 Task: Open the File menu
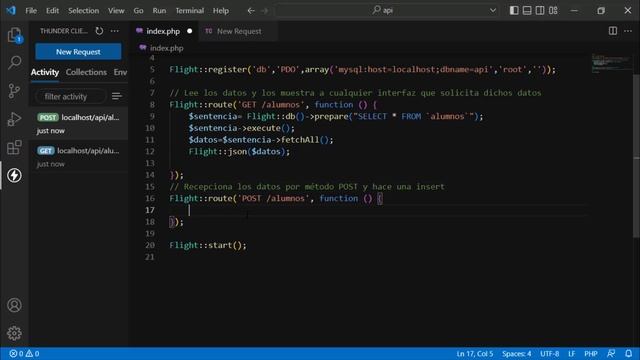[31, 11]
